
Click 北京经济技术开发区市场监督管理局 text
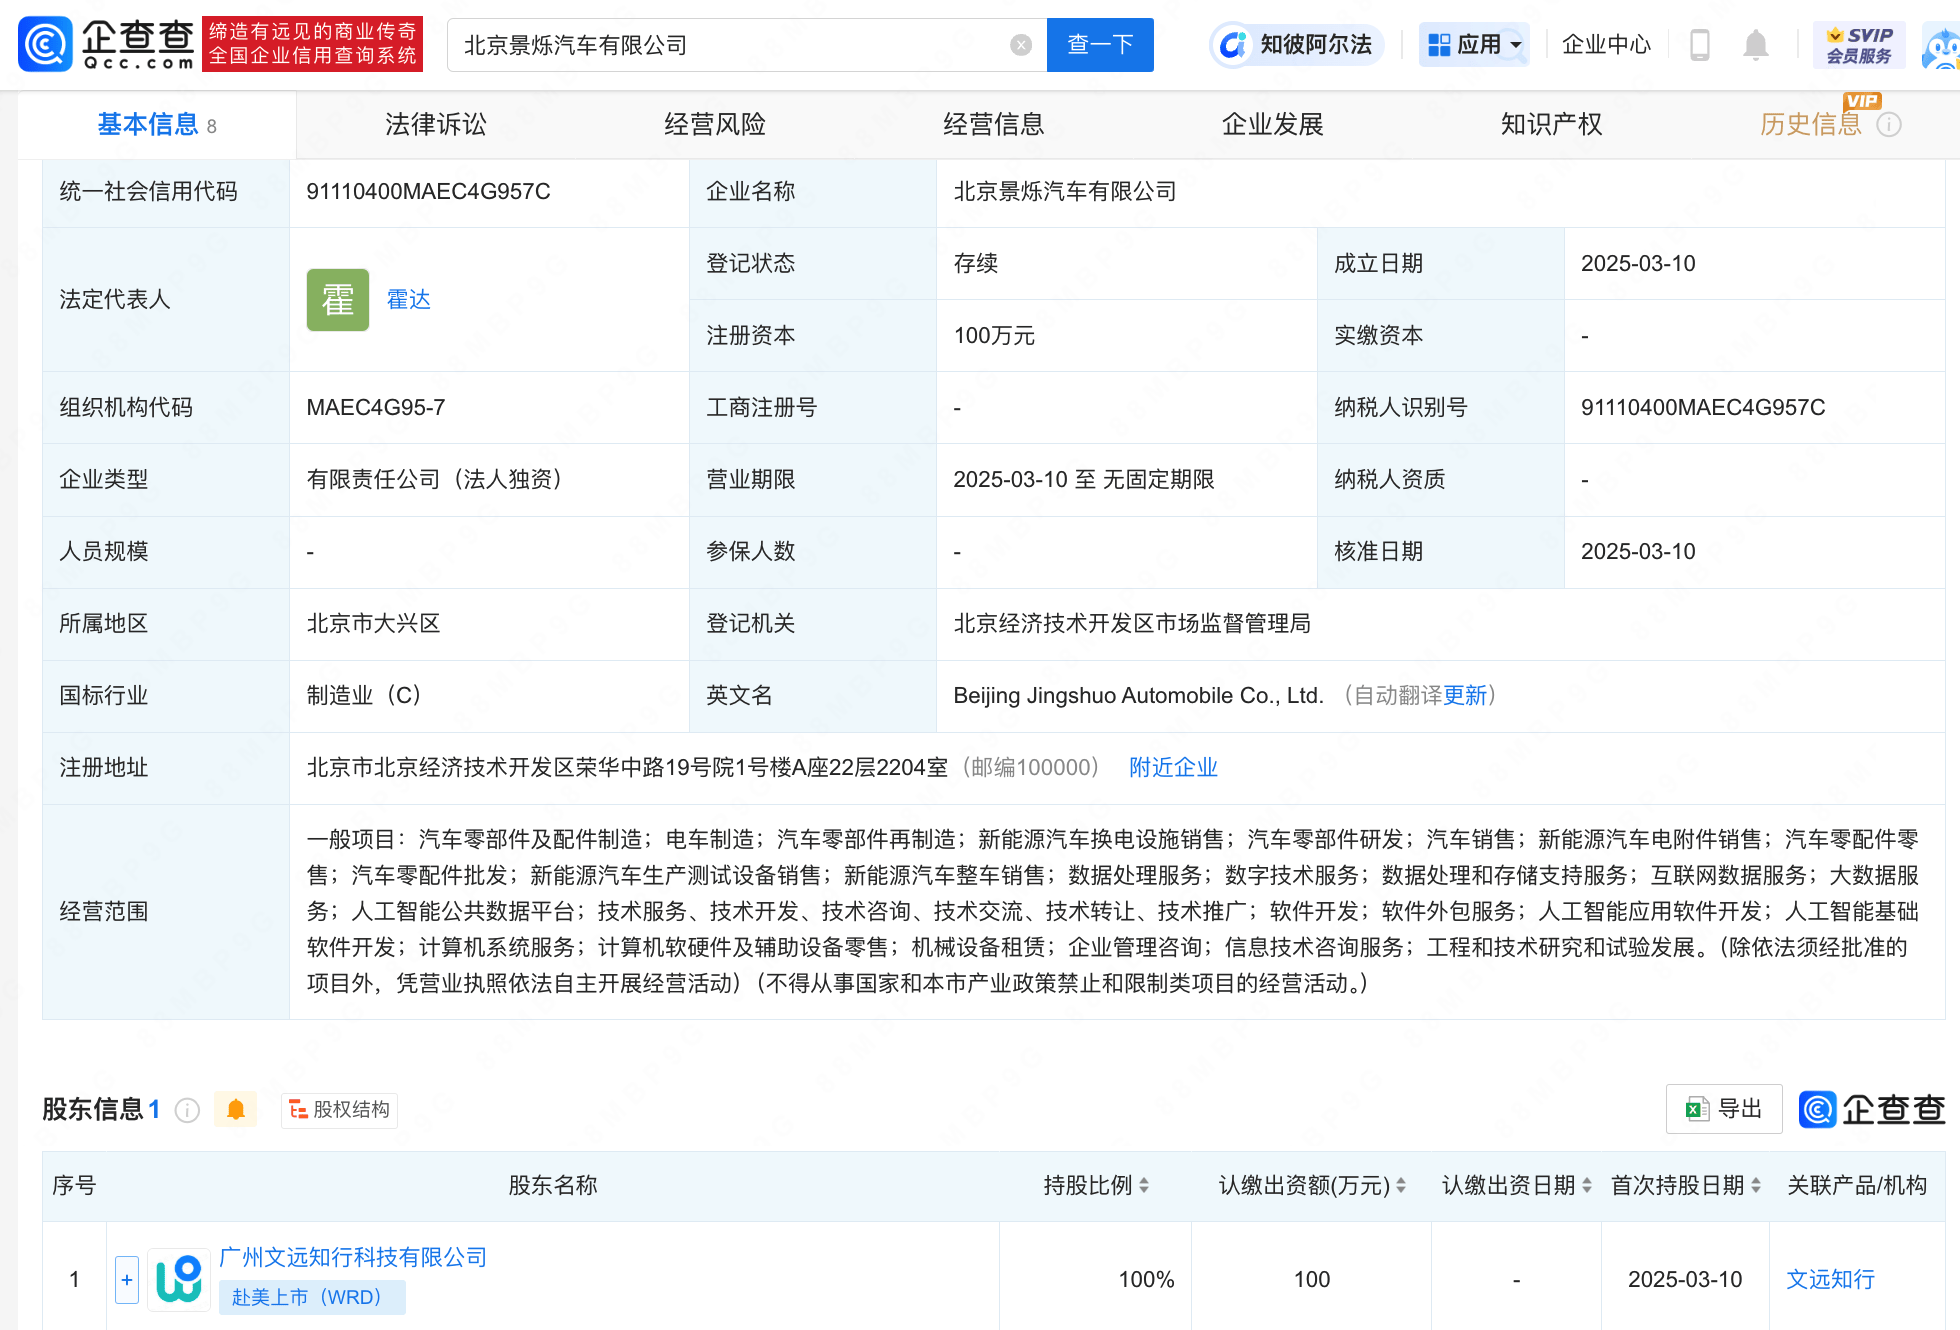[1132, 623]
